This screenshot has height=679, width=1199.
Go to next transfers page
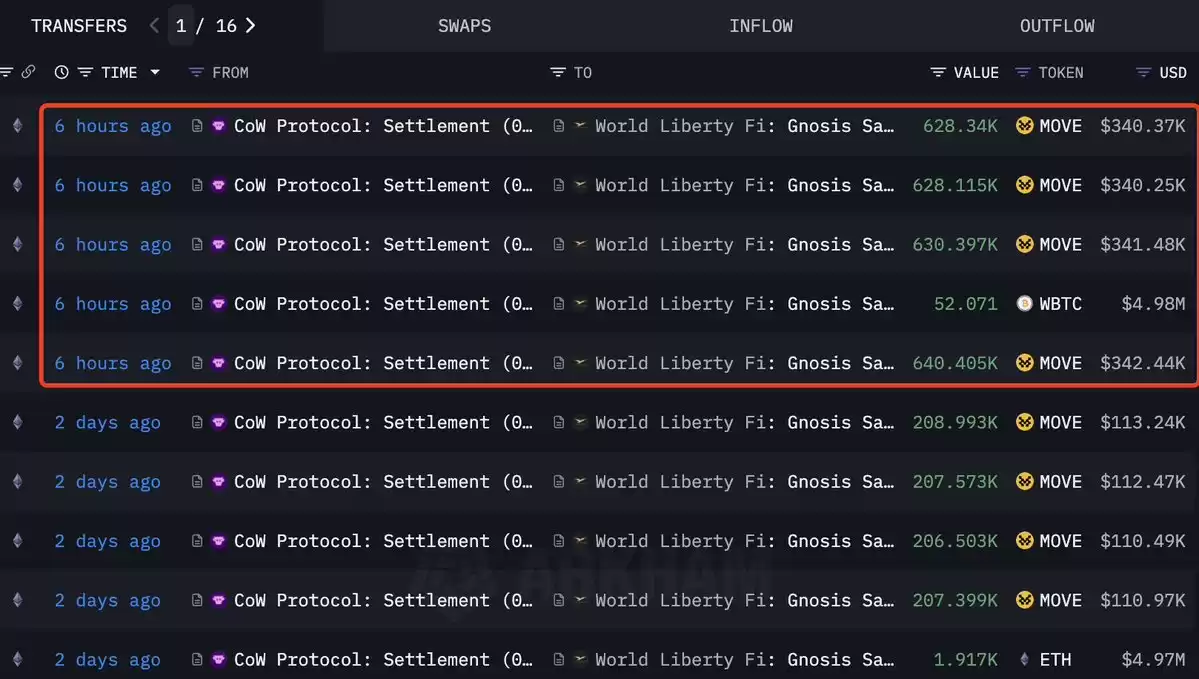(x=250, y=25)
